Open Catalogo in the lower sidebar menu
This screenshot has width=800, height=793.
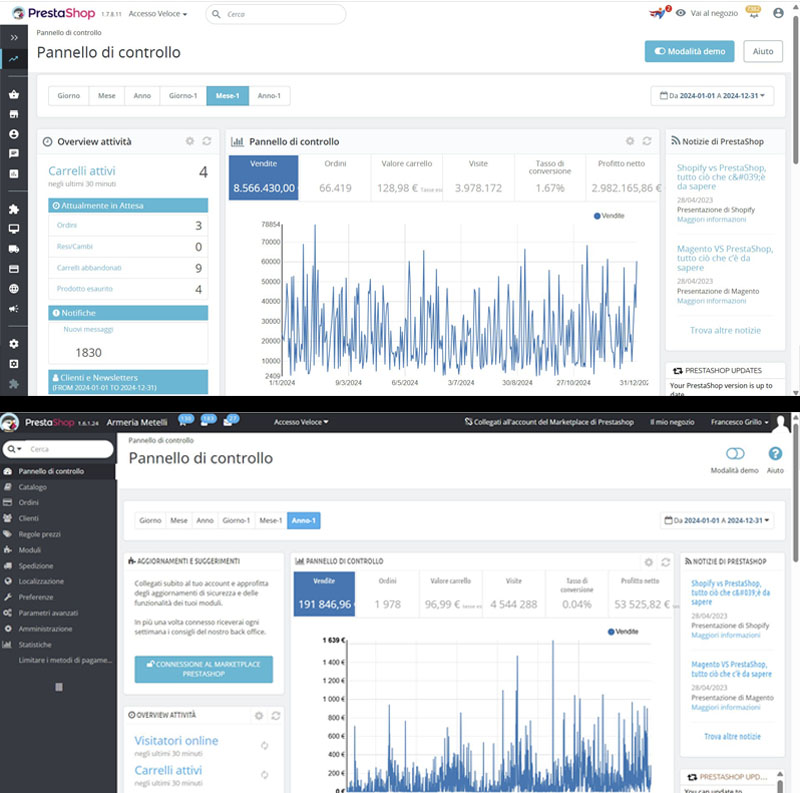coord(32,487)
